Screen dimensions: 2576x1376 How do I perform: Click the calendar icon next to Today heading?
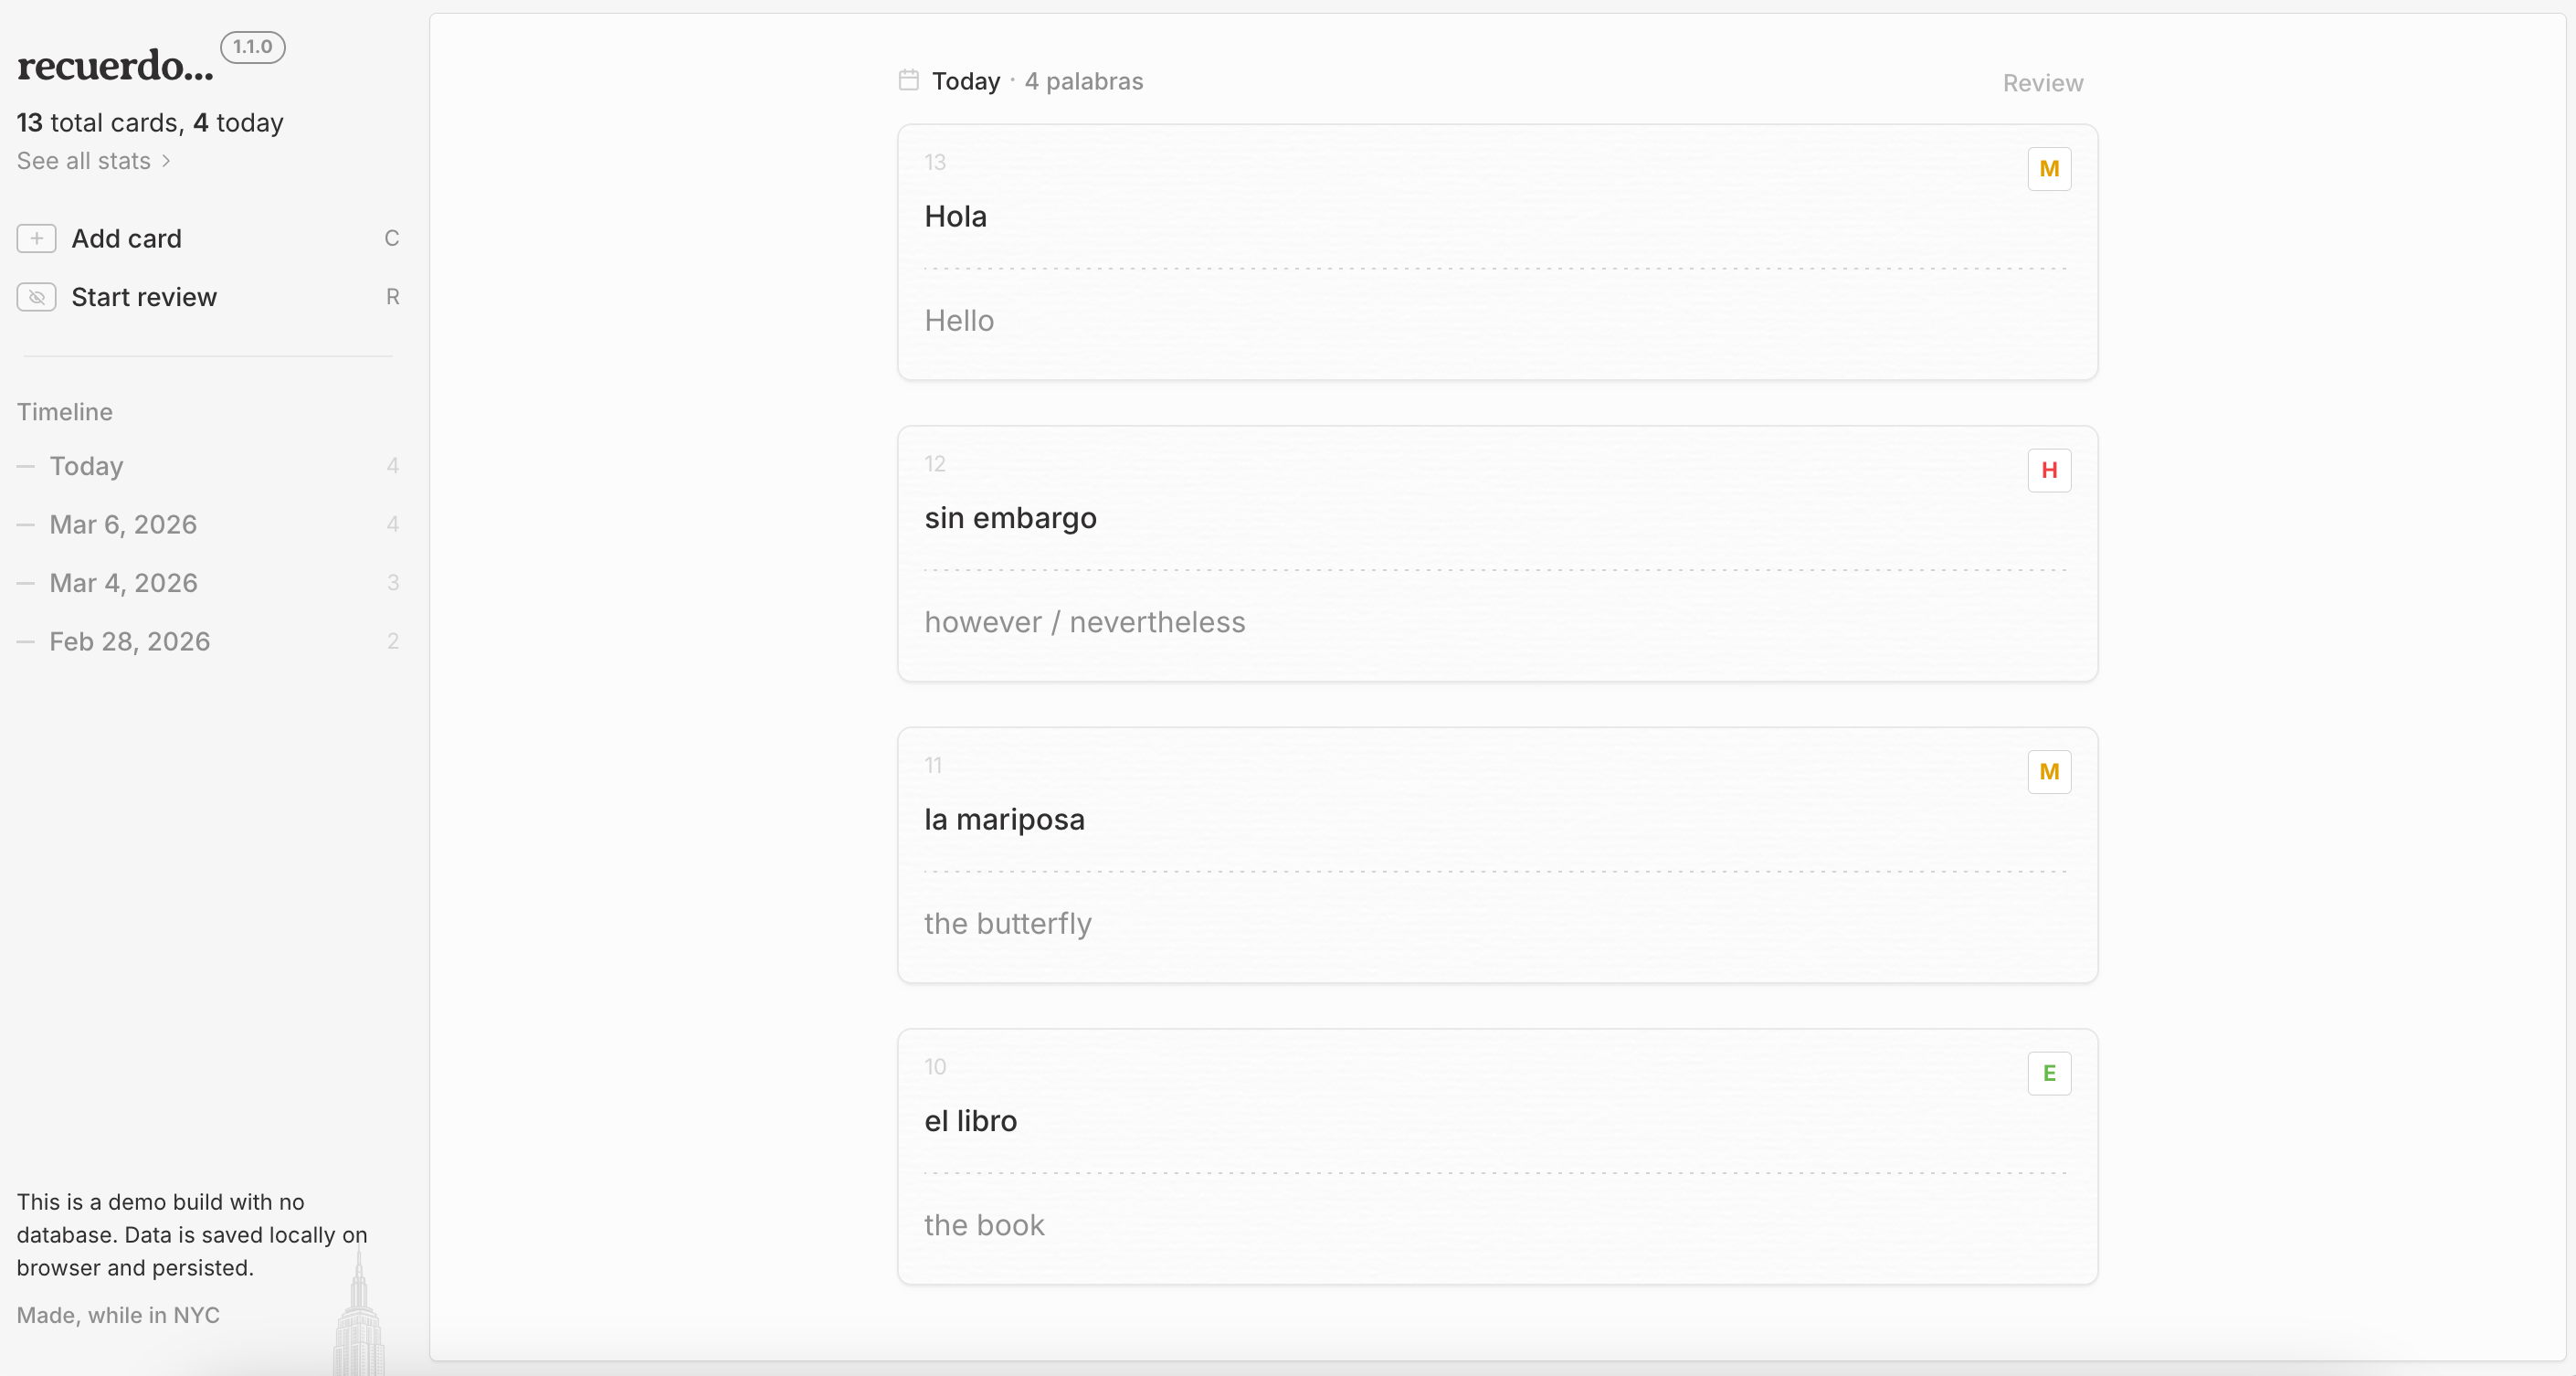point(908,80)
